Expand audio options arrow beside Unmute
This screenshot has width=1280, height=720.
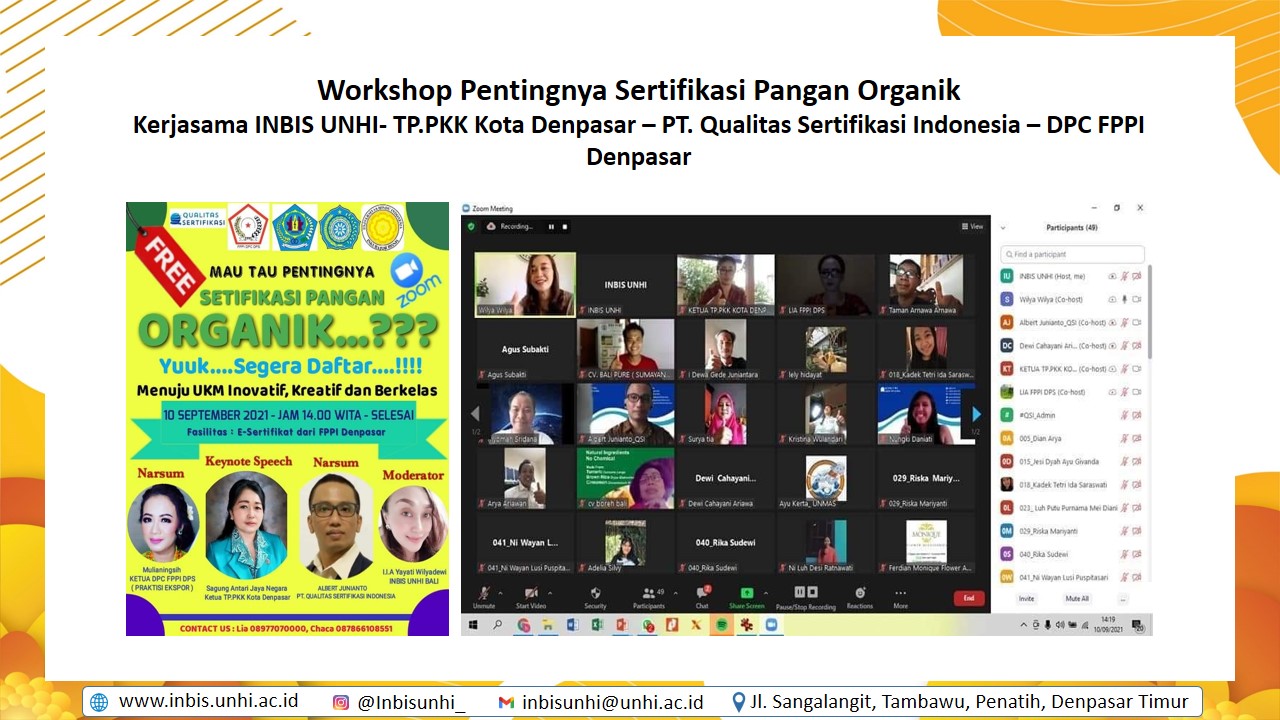pyautogui.click(x=500, y=592)
